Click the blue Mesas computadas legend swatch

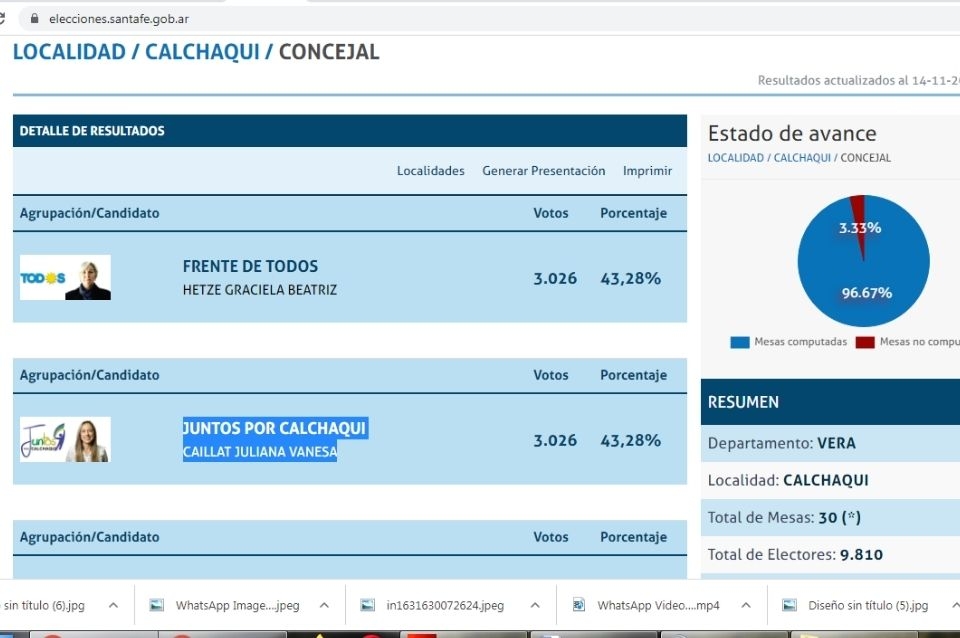point(740,342)
